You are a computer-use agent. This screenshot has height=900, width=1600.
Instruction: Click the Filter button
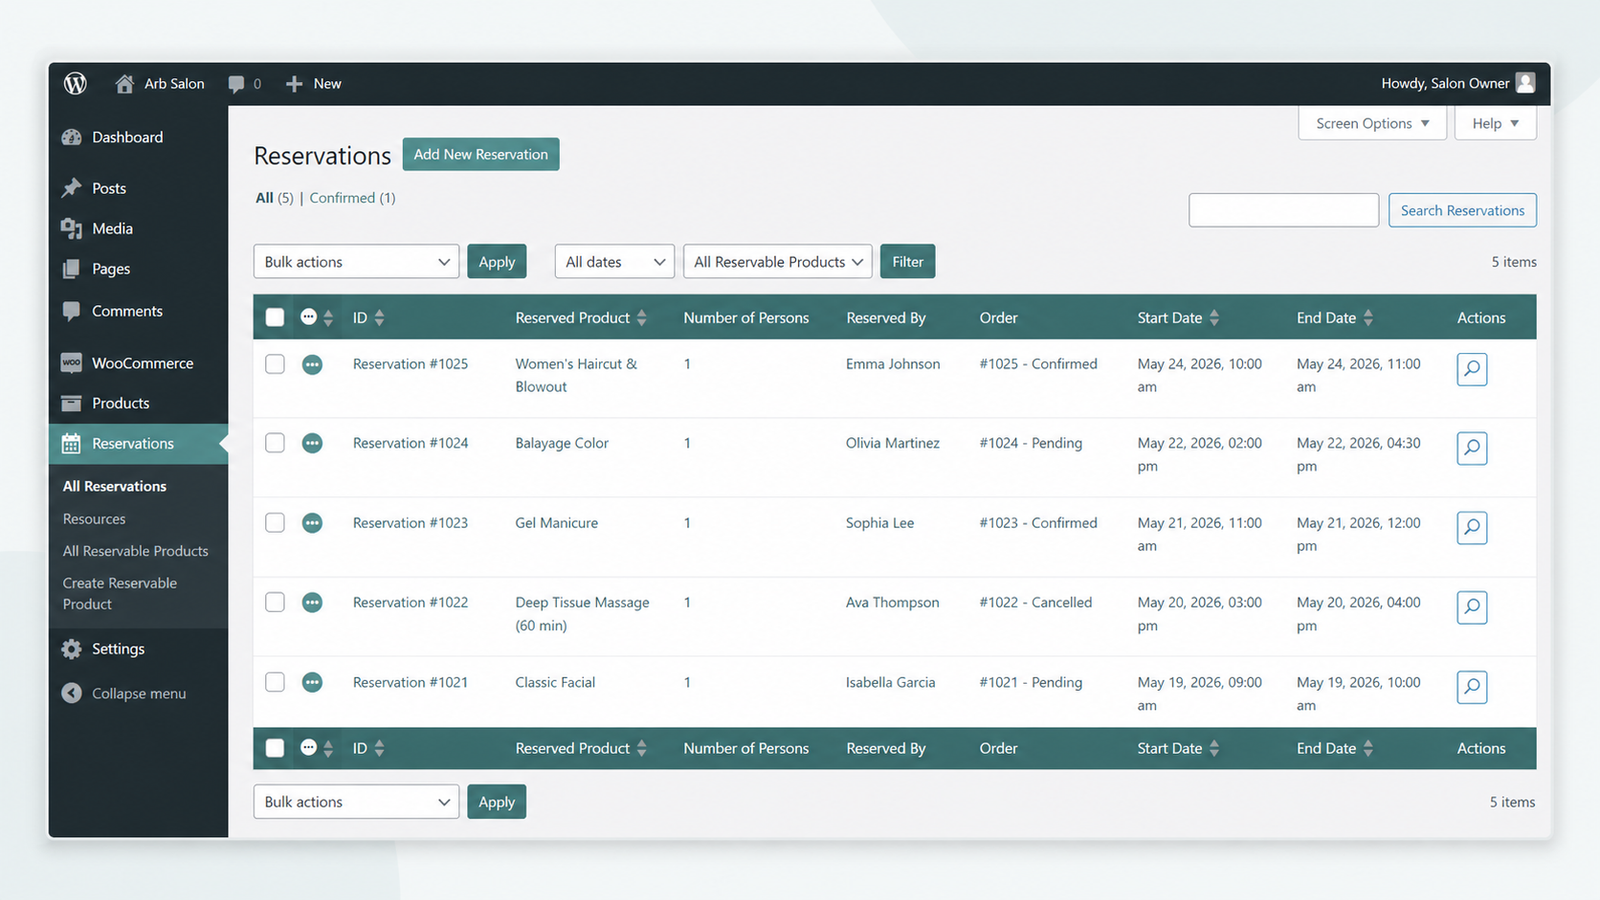coord(908,262)
